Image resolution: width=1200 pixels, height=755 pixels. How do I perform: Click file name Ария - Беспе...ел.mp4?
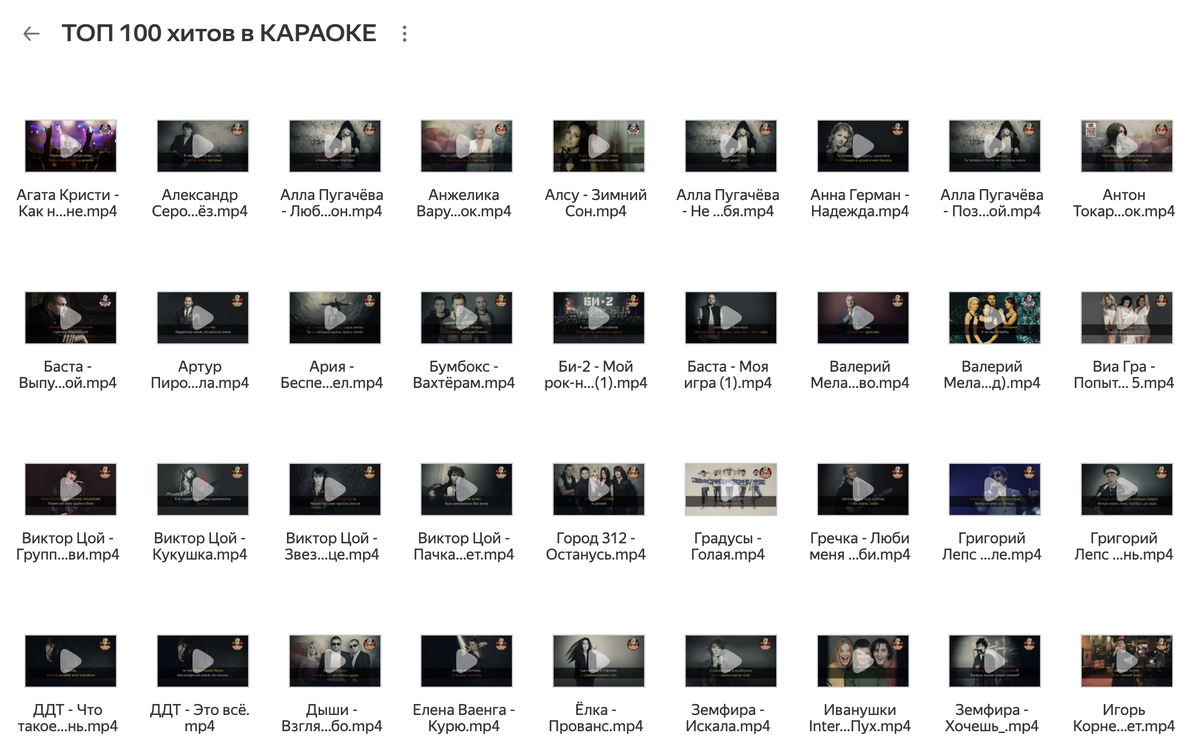pyautogui.click(x=332, y=375)
